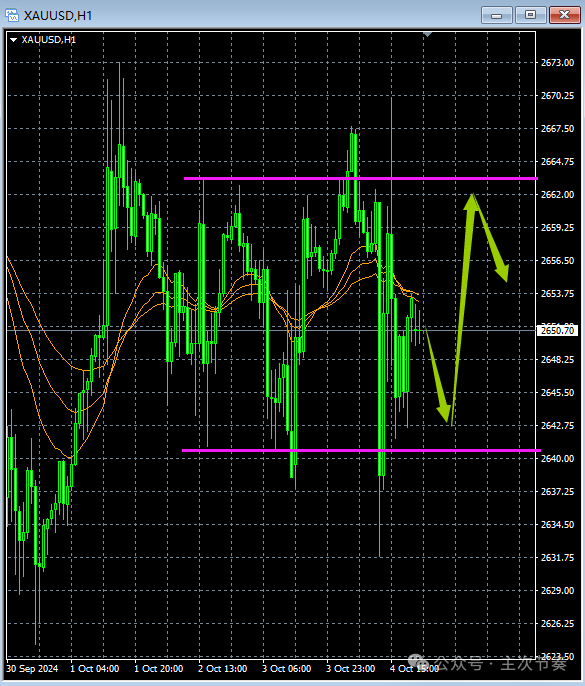Image resolution: width=585 pixels, height=686 pixels.
Task: Click the 2673.00 price scale label
Action: pyautogui.click(x=557, y=63)
